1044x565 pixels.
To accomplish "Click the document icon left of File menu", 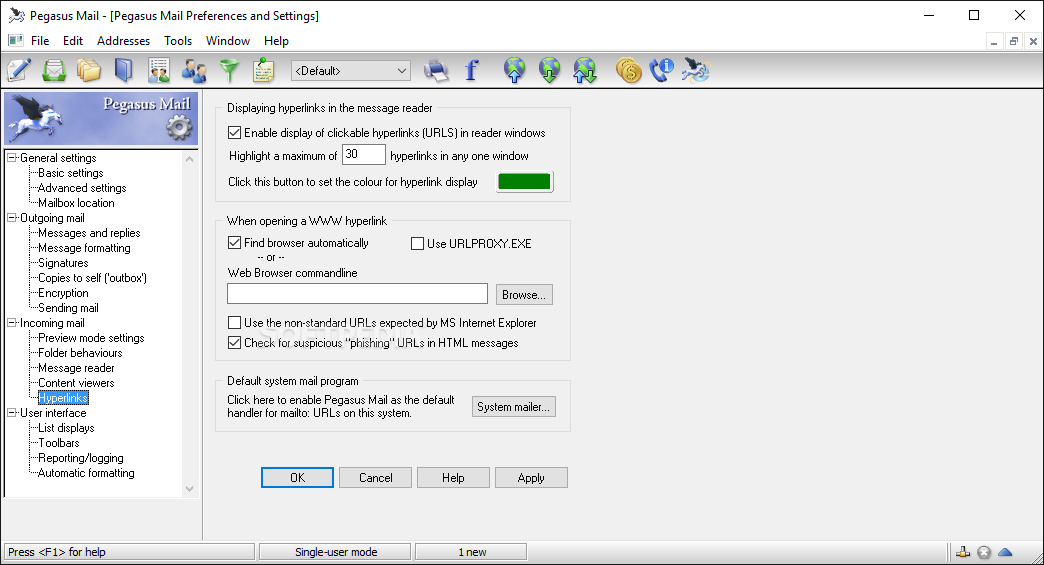I will (15, 41).
